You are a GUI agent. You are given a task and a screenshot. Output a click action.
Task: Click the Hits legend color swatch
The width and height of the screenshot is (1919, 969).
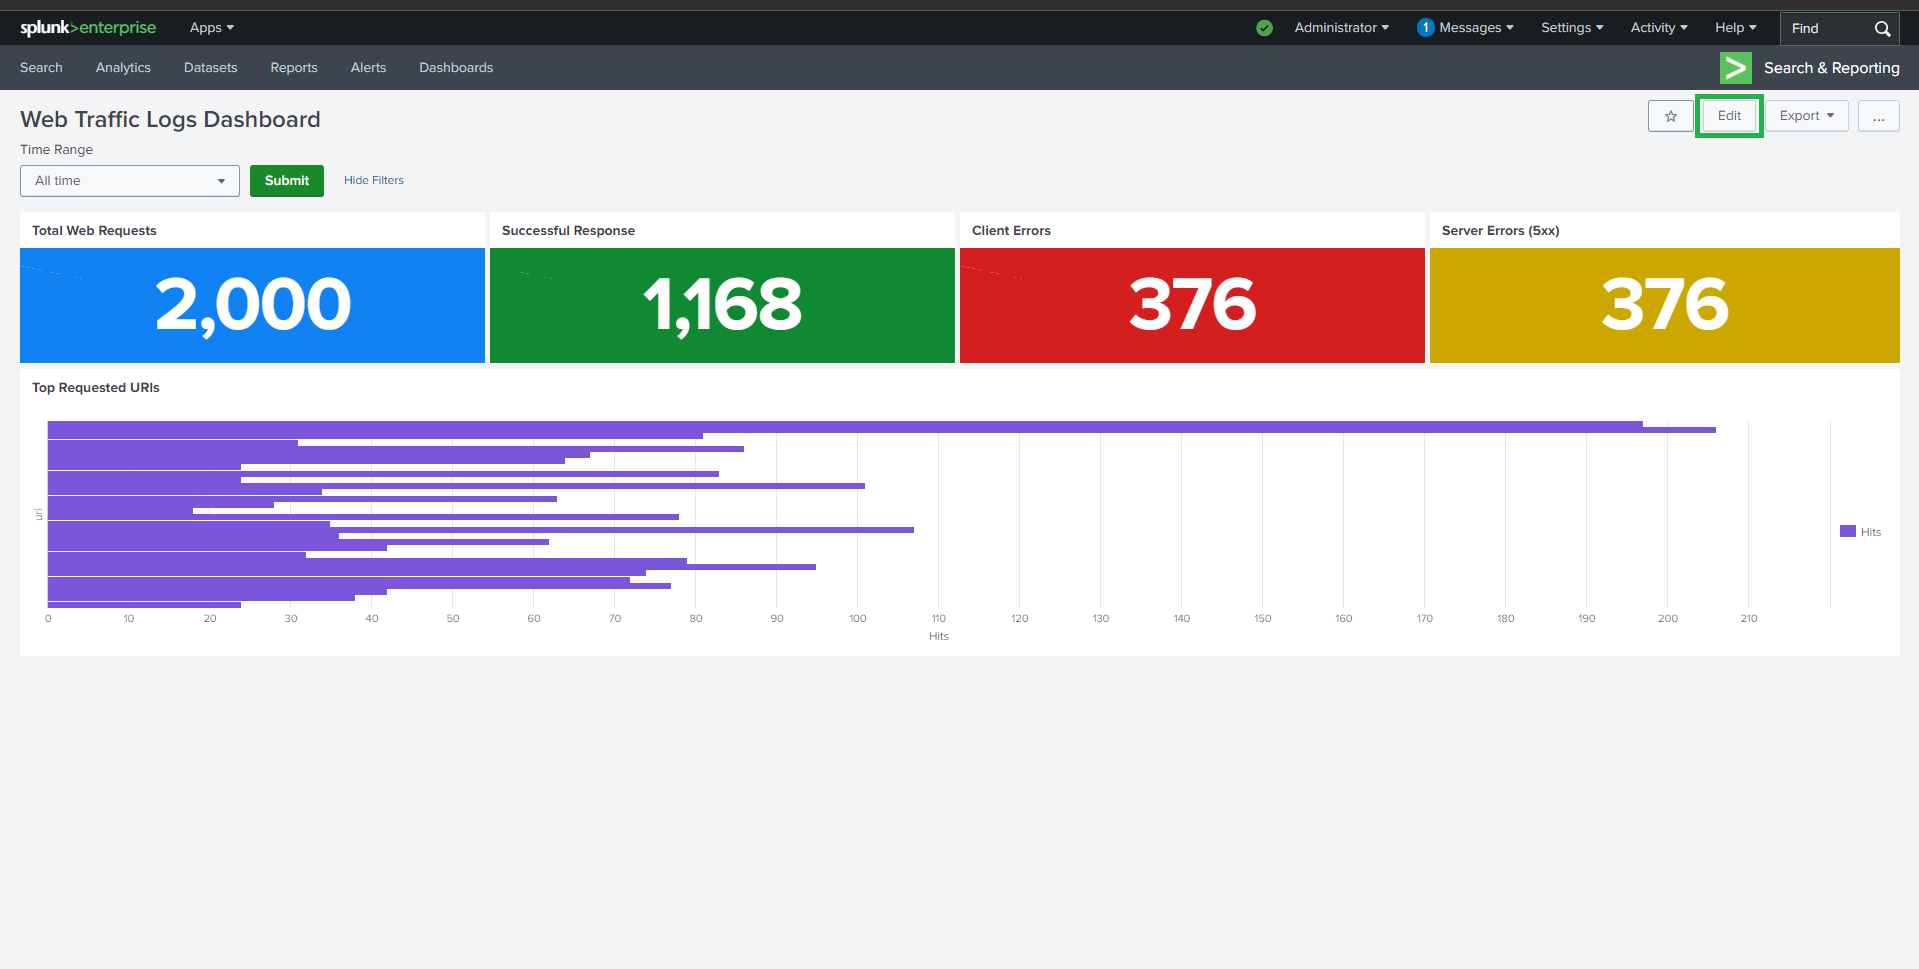1848,531
